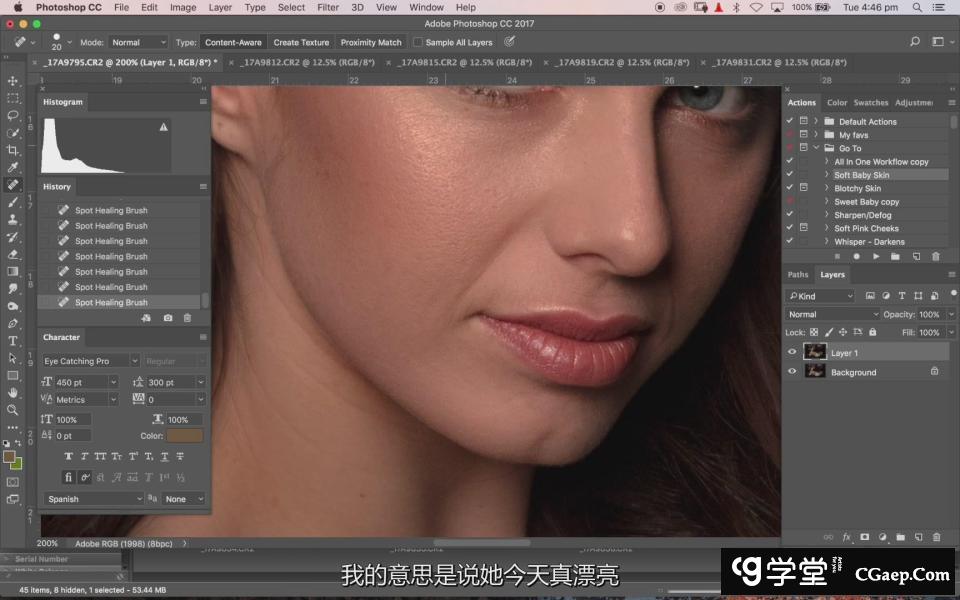Expand the Default Actions folder

[816, 122]
